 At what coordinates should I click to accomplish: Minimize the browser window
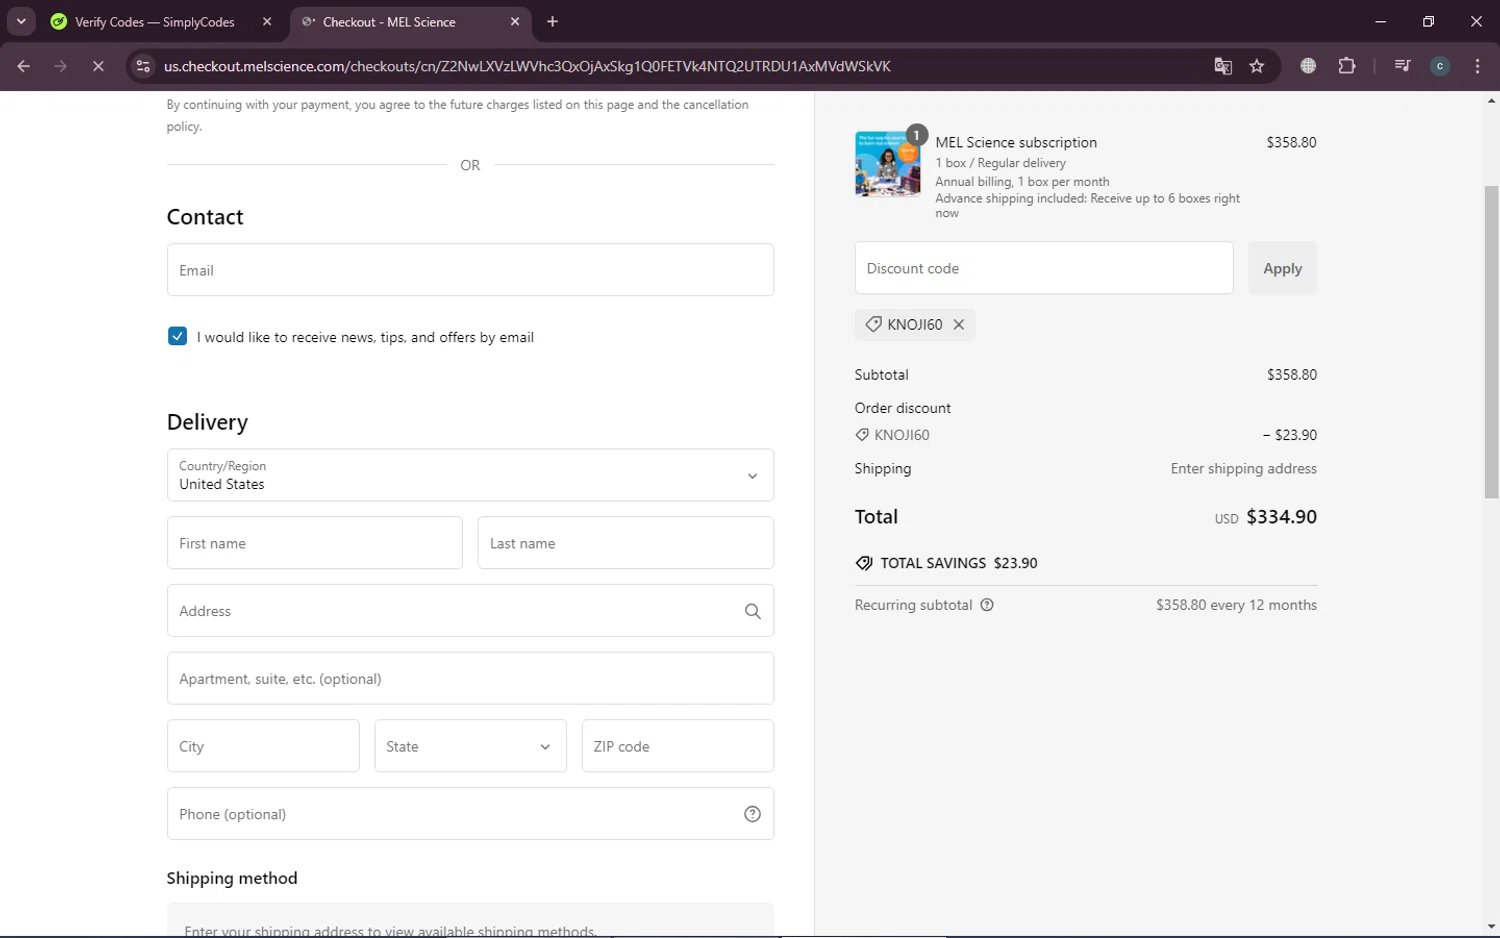[1381, 21]
